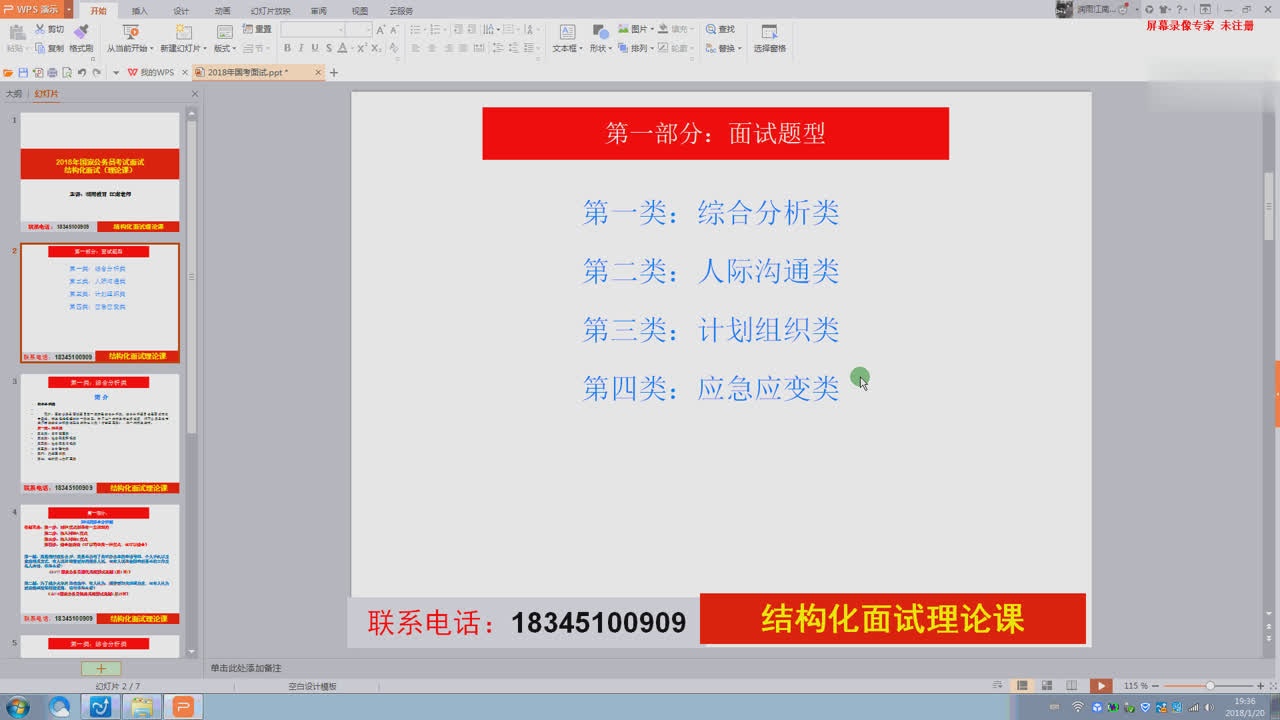Click the zoom in plus icon
This screenshot has width=1280, height=720.
point(1260,685)
